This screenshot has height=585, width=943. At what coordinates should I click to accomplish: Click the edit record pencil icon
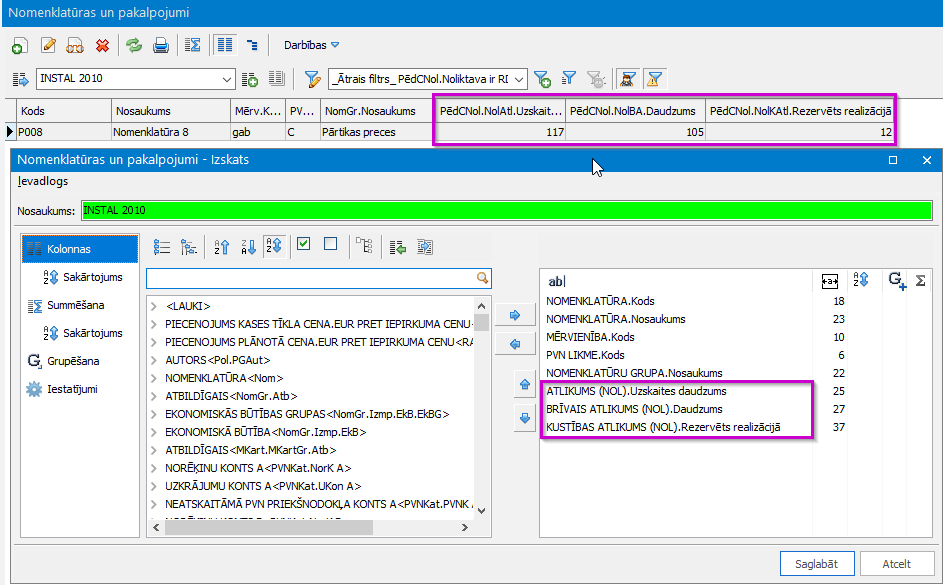pos(48,45)
